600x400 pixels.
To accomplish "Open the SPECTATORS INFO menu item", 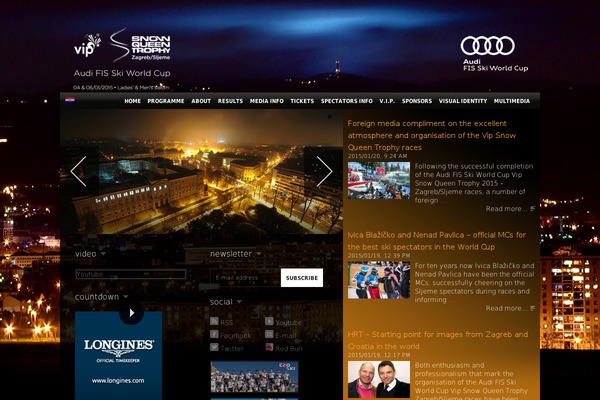I will click(347, 101).
